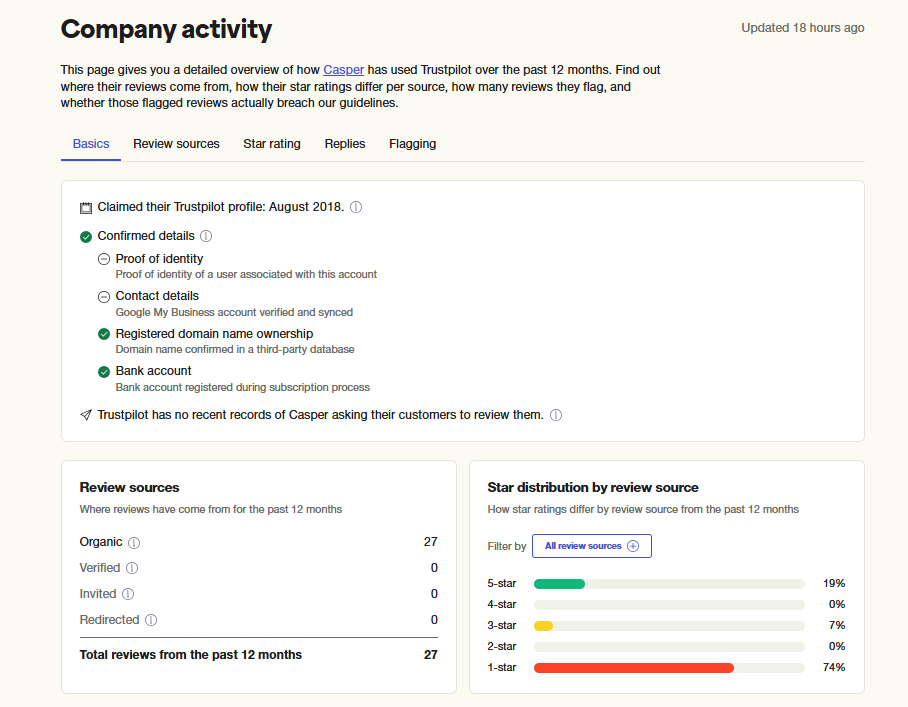Click the "Invited" review source label
The height and width of the screenshot is (707, 908).
[98, 594]
